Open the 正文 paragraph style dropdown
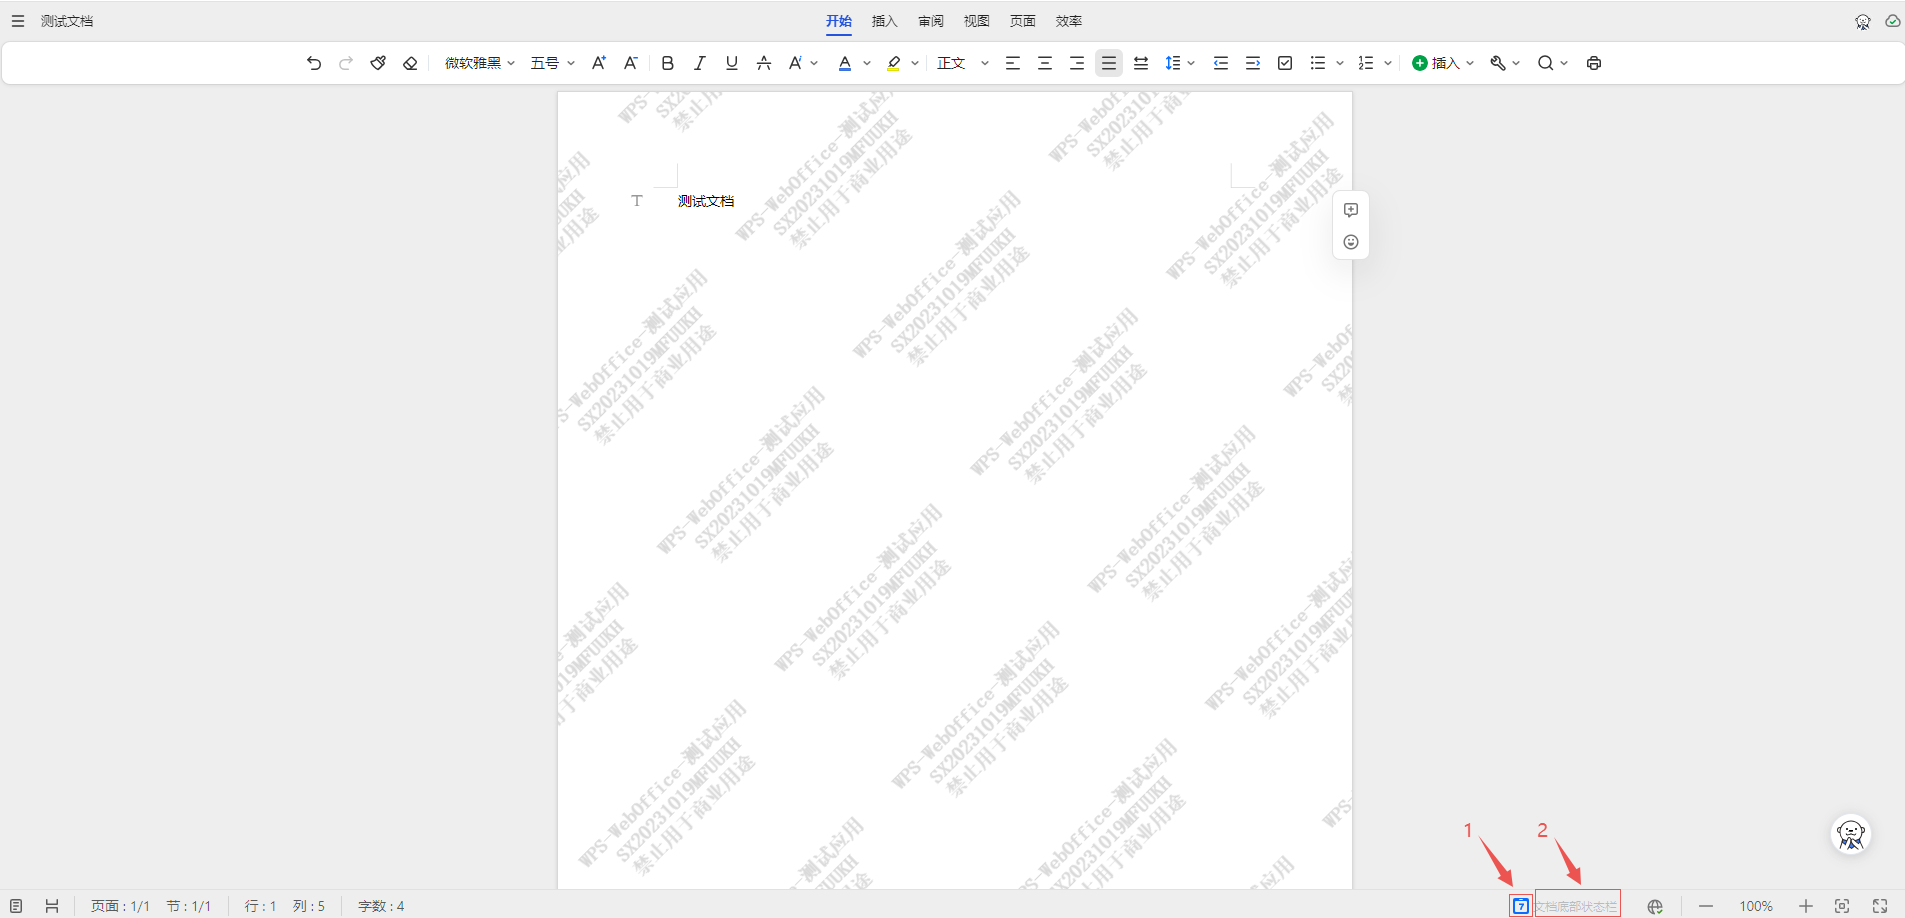Image resolution: width=1905 pixels, height=918 pixels. (x=963, y=63)
